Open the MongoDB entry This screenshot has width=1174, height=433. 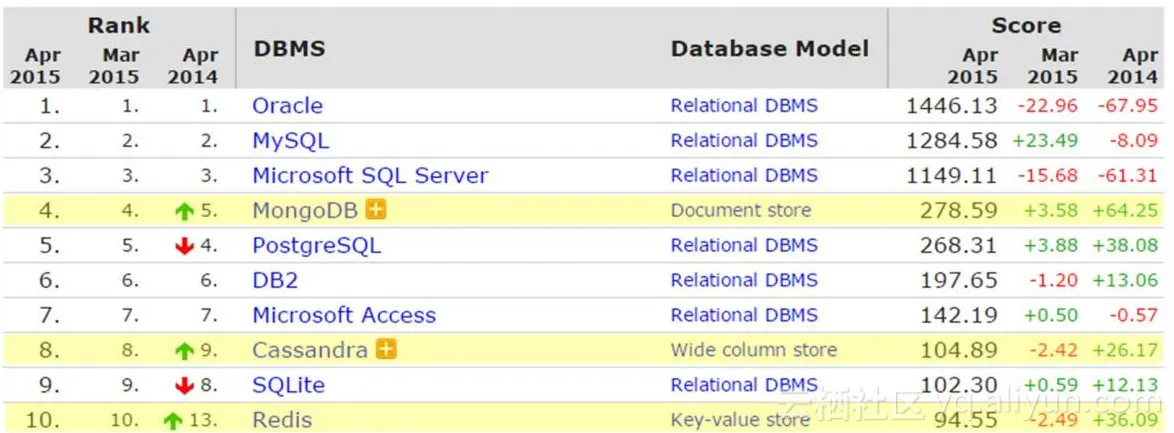point(305,211)
